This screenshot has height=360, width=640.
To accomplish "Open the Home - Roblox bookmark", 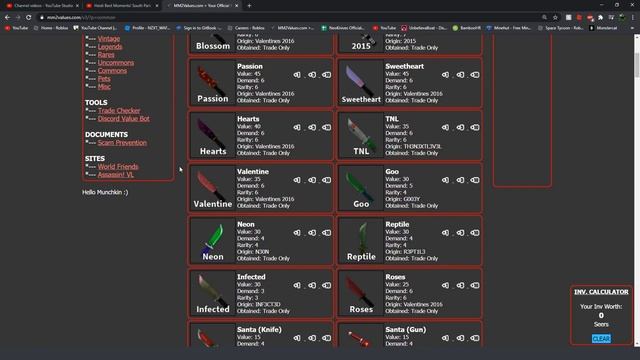I will click(51, 28).
